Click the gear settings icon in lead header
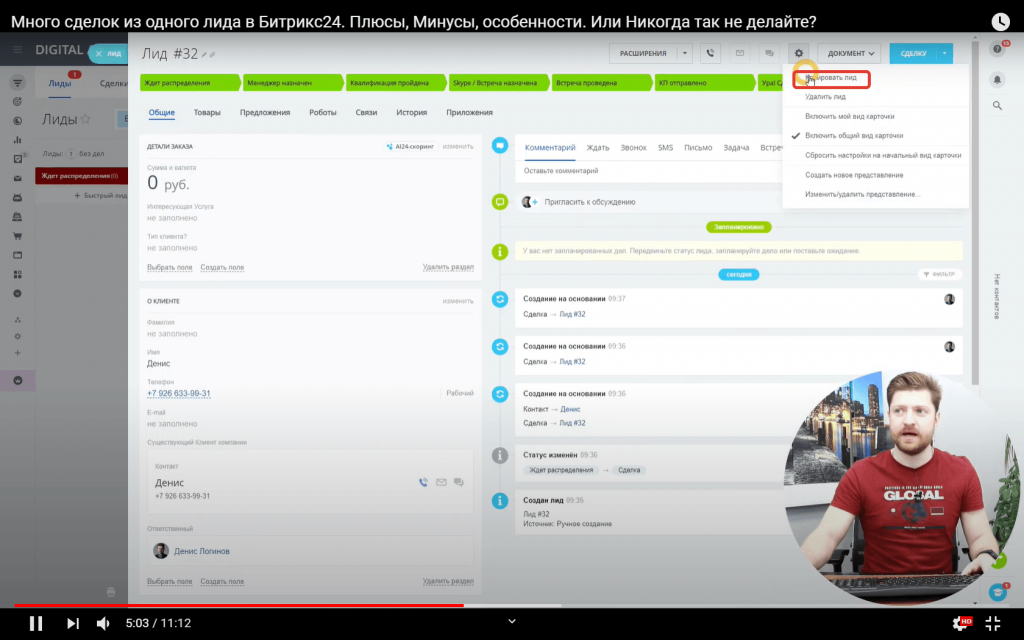1024x640 pixels. coord(799,54)
